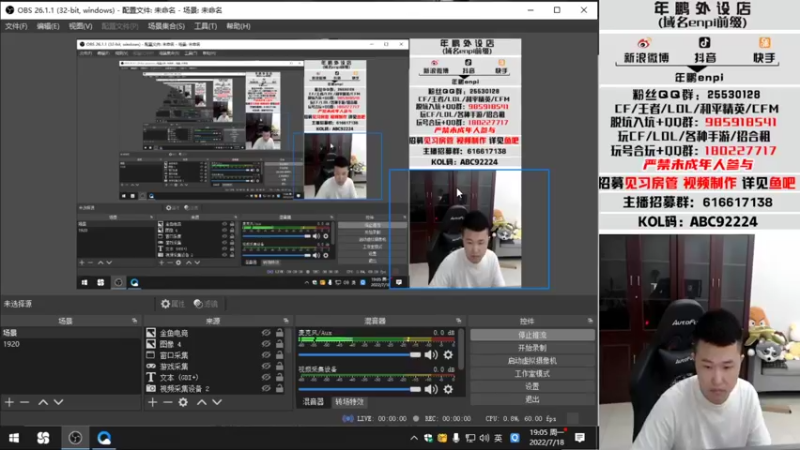The width and height of the screenshot is (800, 450).
Task: Undock the 混音器 panel via corner icon
Action: 459,321
